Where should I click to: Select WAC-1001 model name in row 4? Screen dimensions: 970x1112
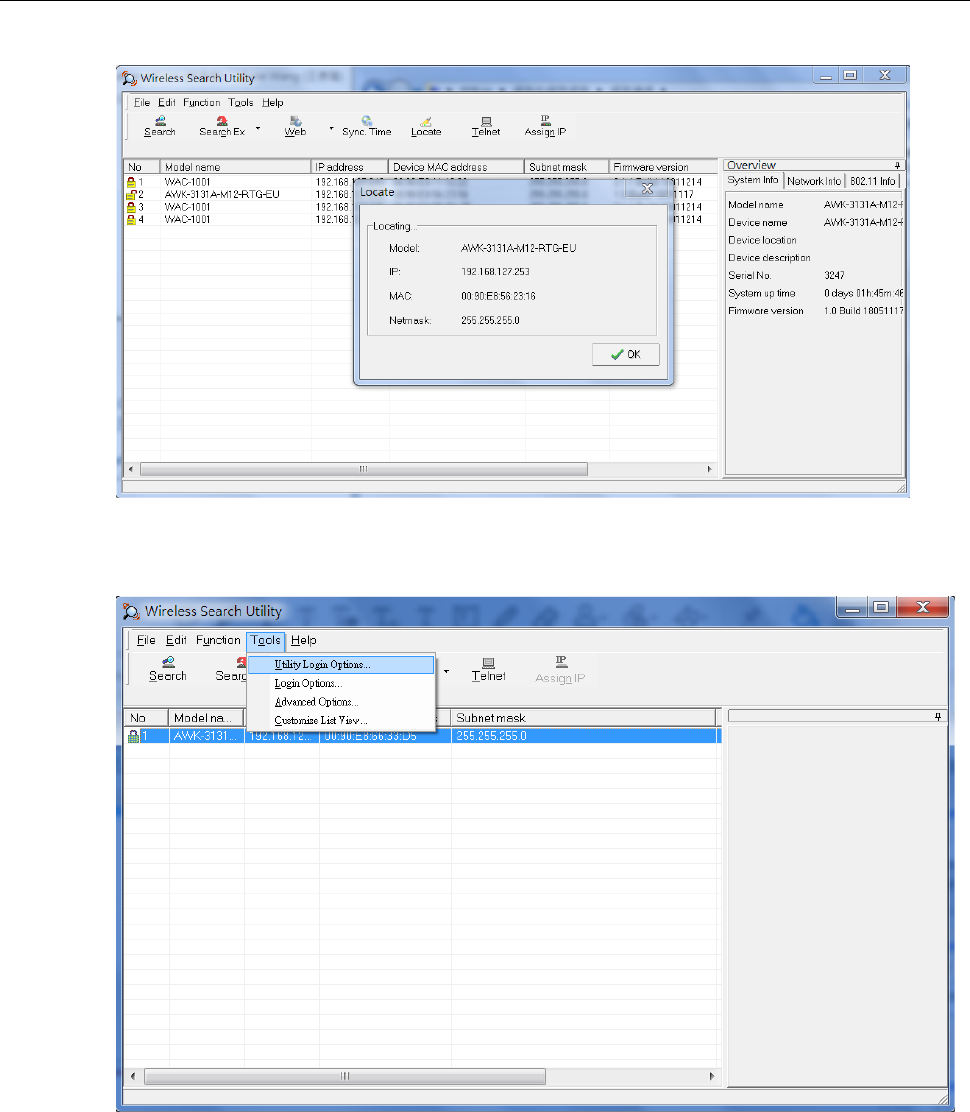point(187,220)
